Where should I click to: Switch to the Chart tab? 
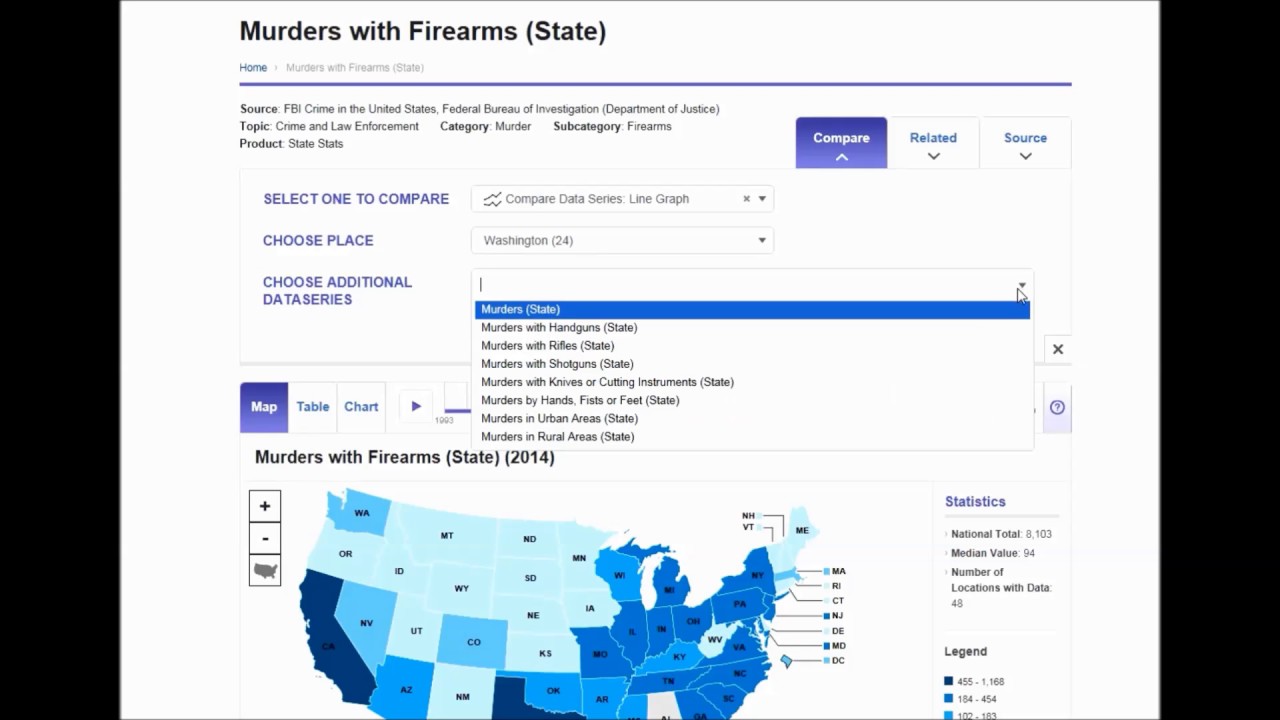(361, 407)
